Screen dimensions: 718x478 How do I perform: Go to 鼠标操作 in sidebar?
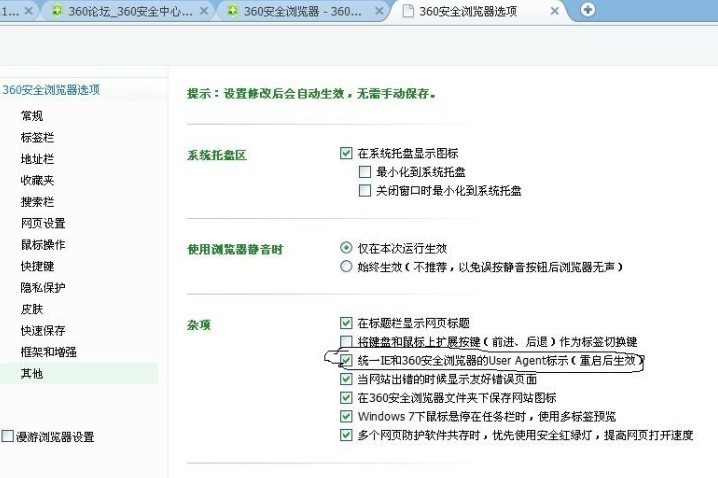[43, 244]
